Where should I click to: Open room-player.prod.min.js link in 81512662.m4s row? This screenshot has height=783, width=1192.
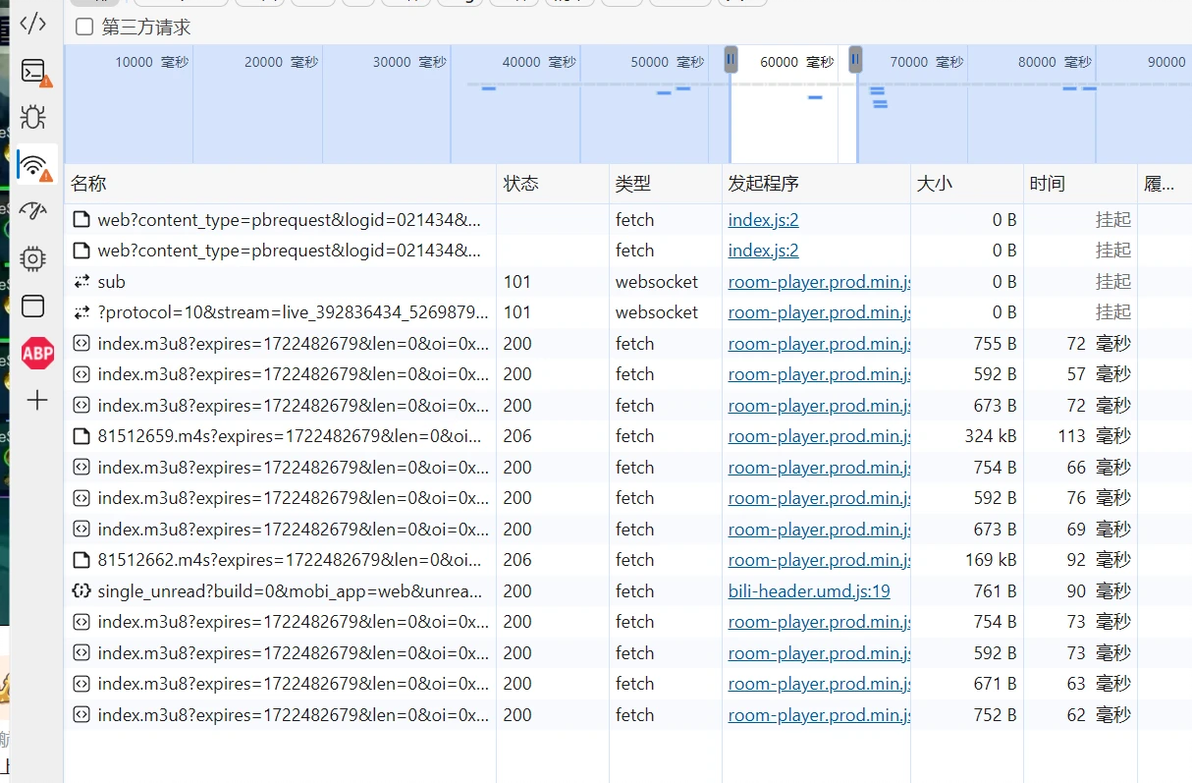pyautogui.click(x=819, y=560)
